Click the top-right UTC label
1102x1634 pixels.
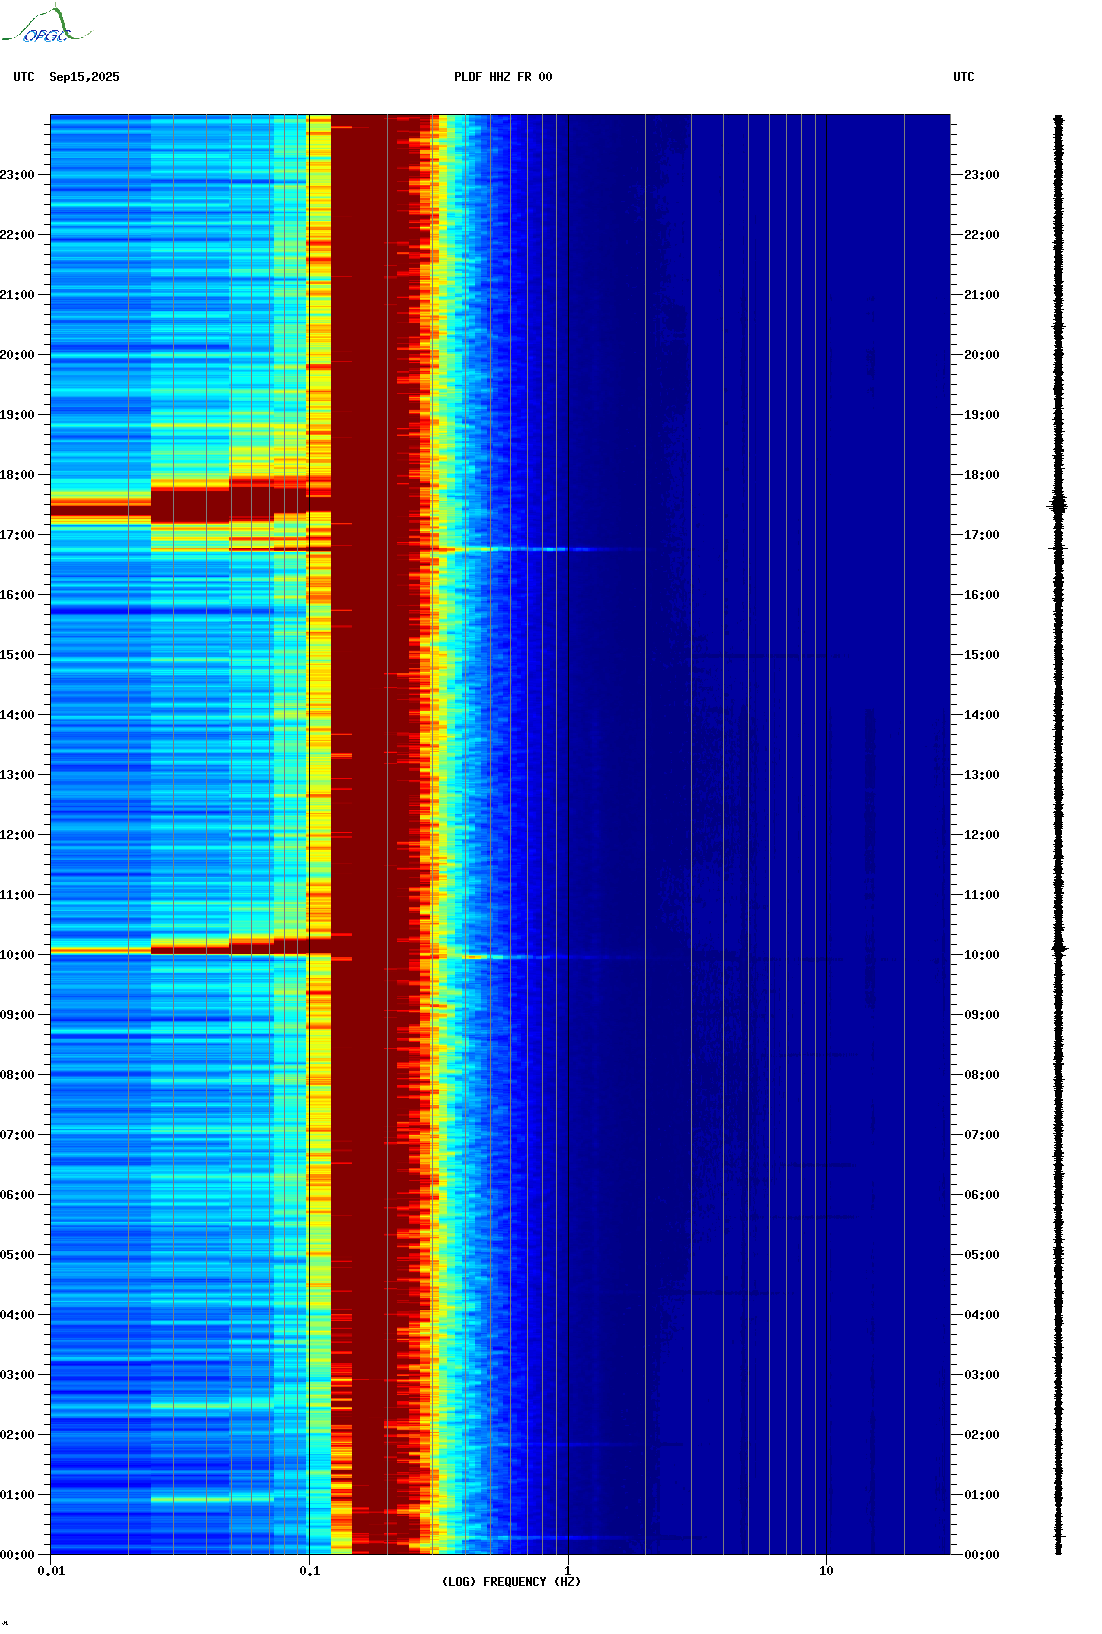click(964, 77)
